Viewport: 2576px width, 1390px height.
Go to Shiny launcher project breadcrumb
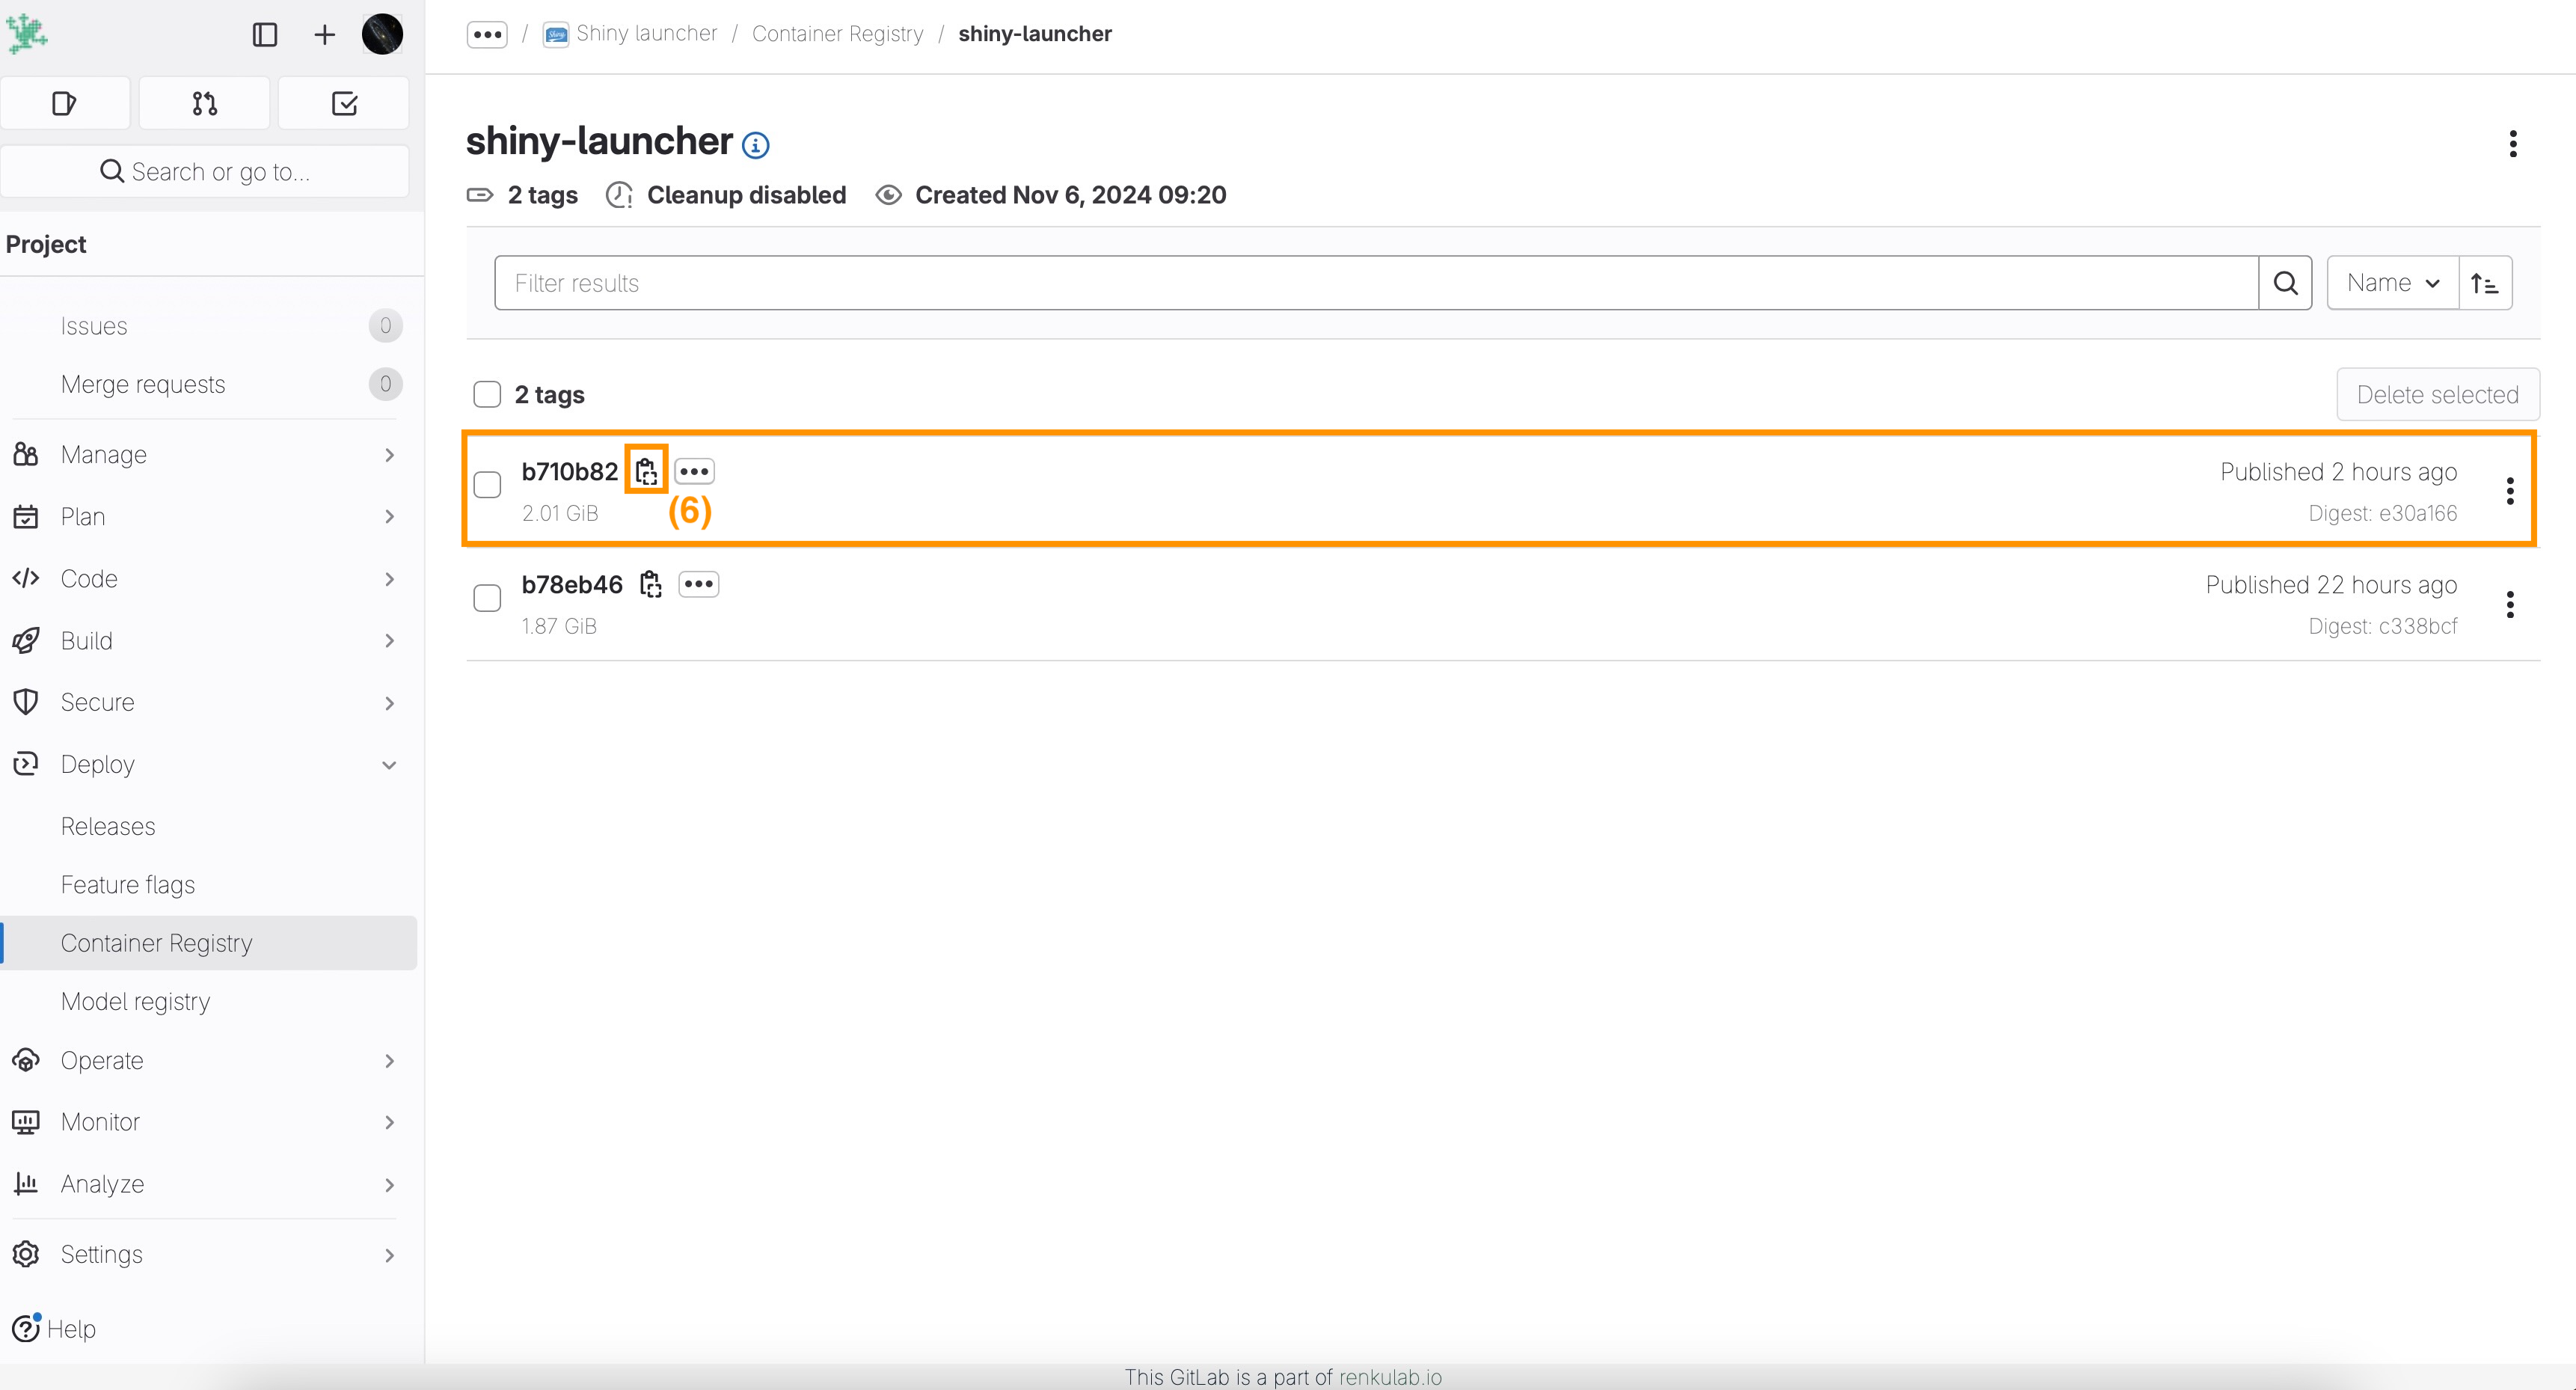pyautogui.click(x=630, y=34)
